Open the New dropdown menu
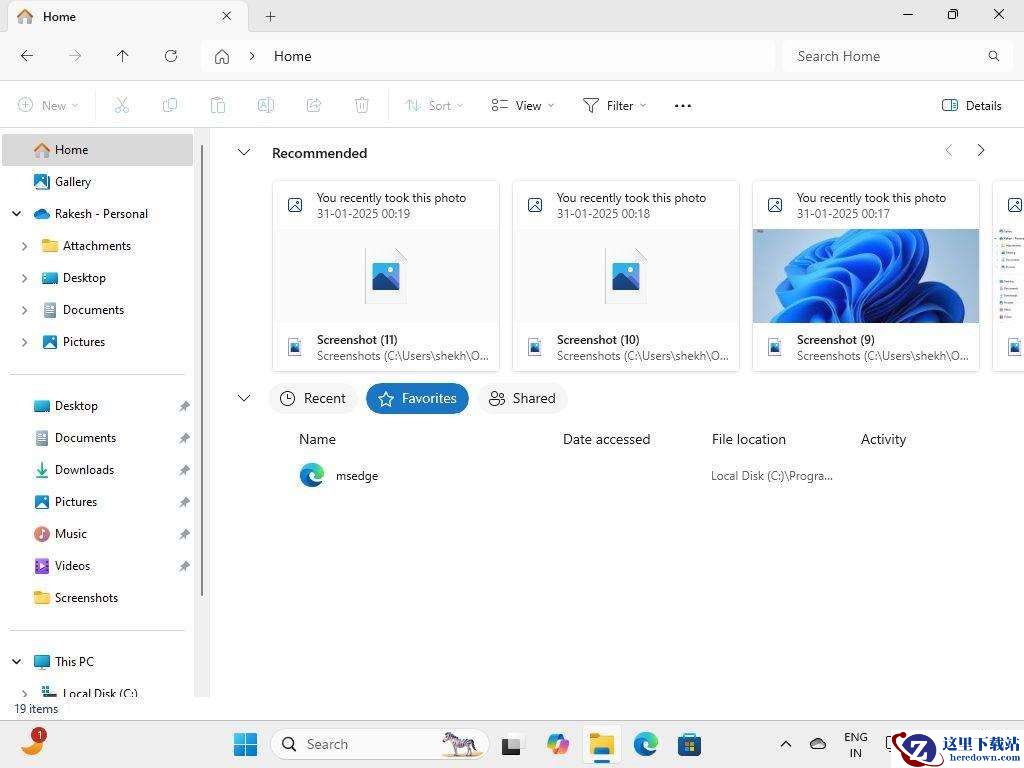The width and height of the screenshot is (1024, 768). [x=48, y=105]
